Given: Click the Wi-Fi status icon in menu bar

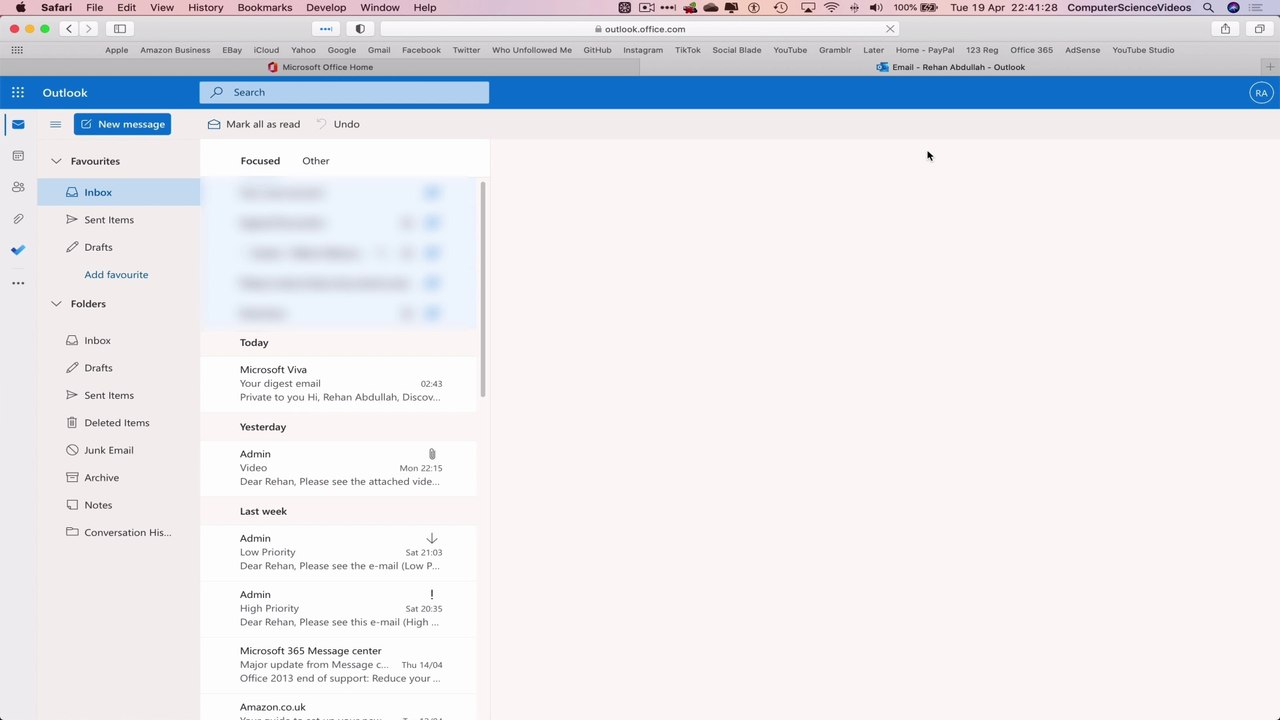Looking at the screenshot, I should (x=831, y=8).
